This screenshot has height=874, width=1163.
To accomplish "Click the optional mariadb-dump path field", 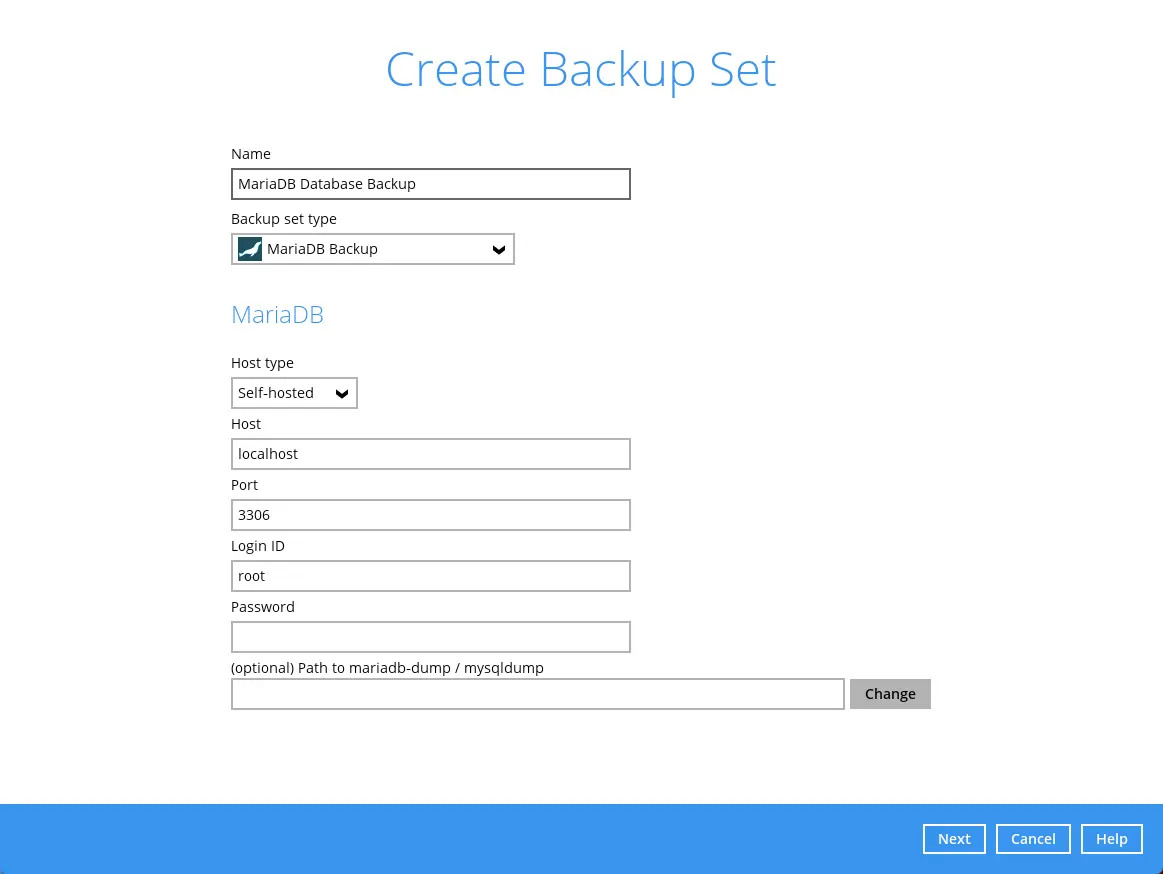I will (x=537, y=693).
